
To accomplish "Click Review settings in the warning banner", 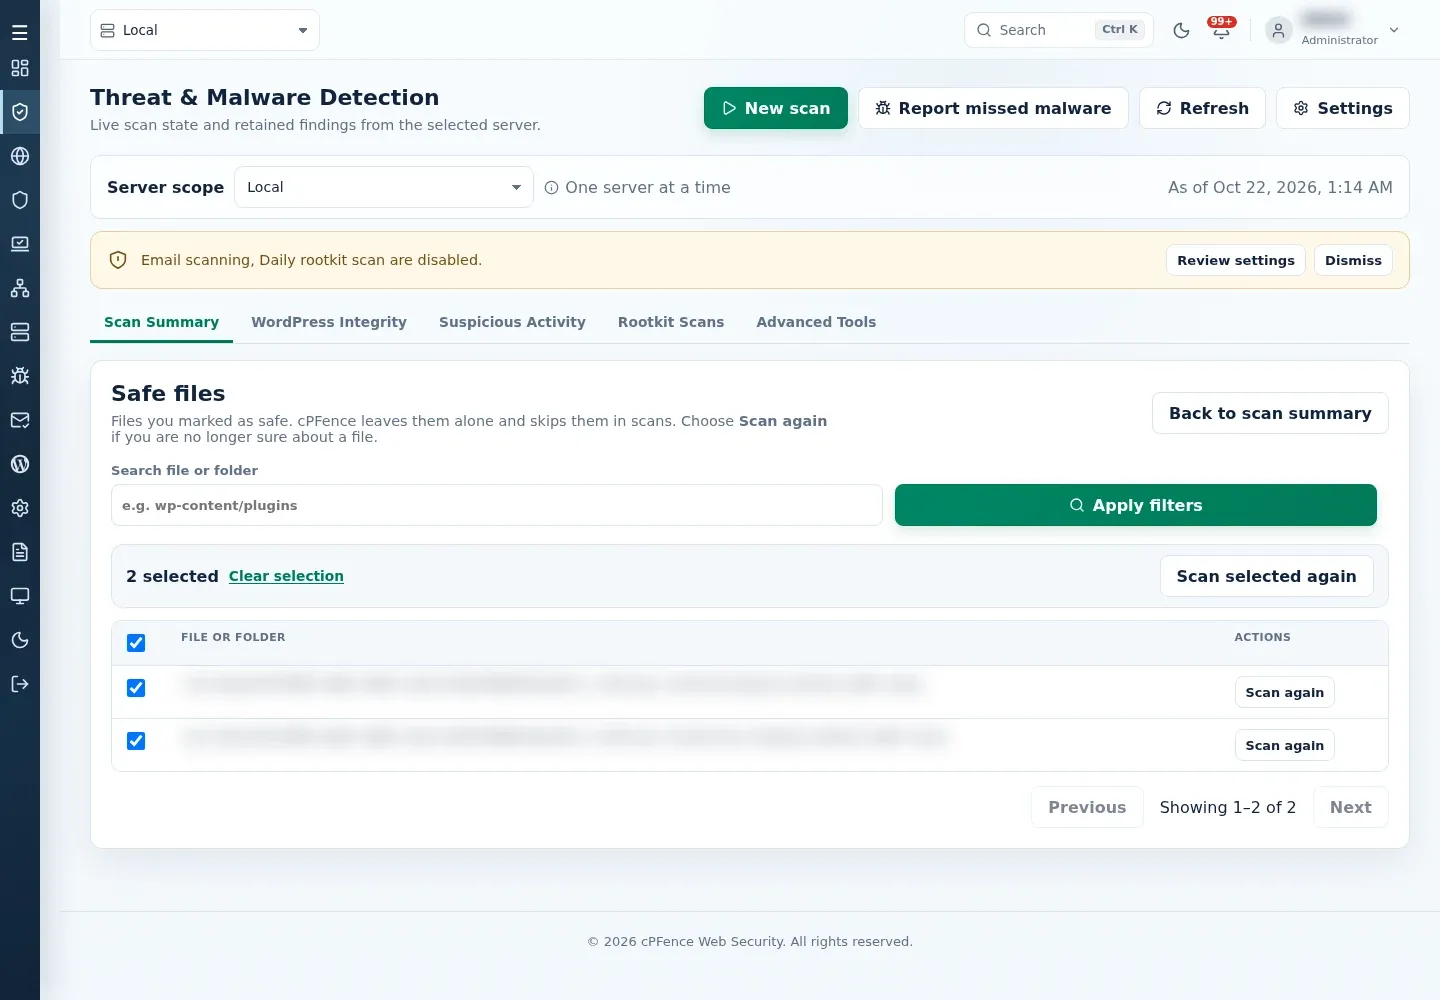I will (x=1236, y=260).
